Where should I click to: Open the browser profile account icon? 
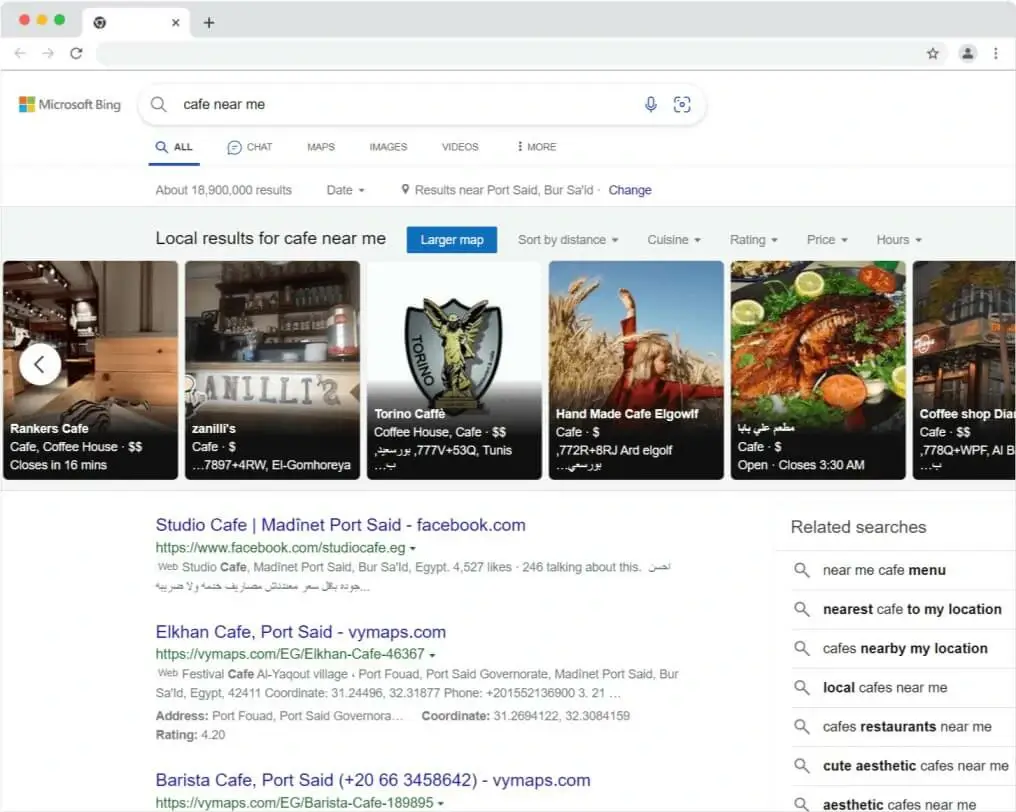(967, 53)
